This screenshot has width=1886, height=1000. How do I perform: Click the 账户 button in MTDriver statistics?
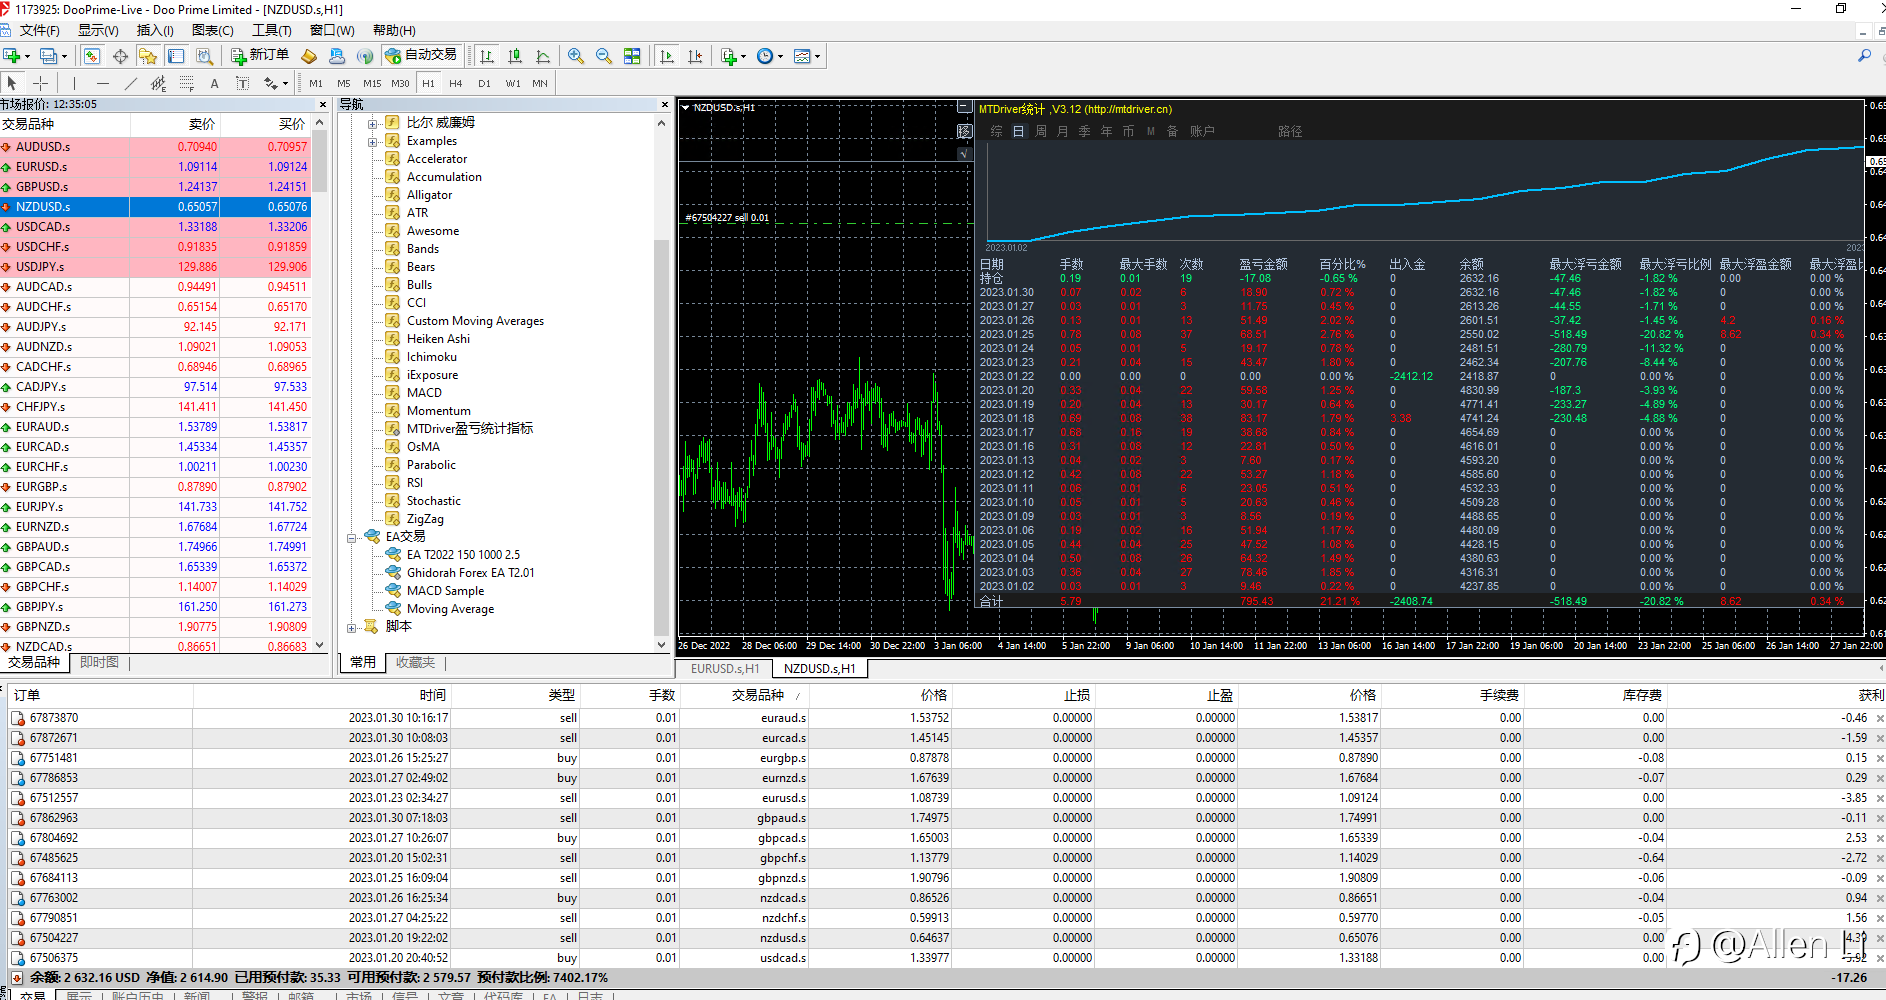point(1201,131)
